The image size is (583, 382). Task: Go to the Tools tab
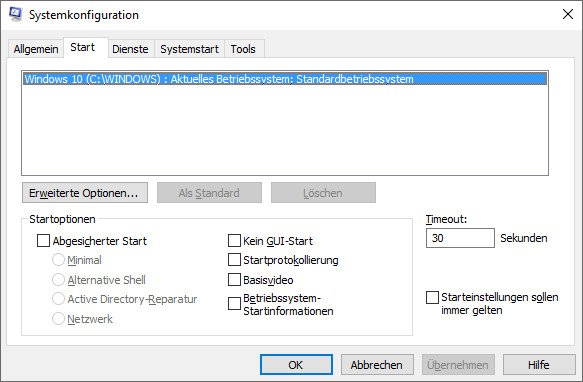[243, 49]
